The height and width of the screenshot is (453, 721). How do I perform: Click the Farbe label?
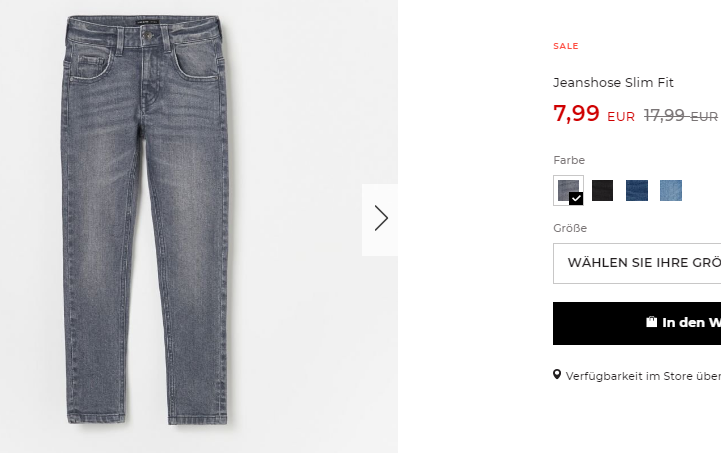pyautogui.click(x=569, y=160)
